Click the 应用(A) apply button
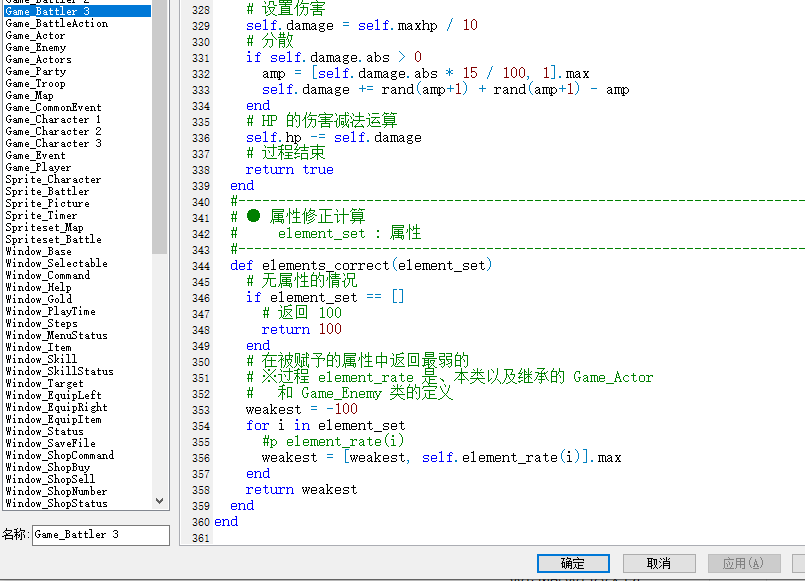Image resolution: width=805 pixels, height=581 pixels. pos(744,563)
